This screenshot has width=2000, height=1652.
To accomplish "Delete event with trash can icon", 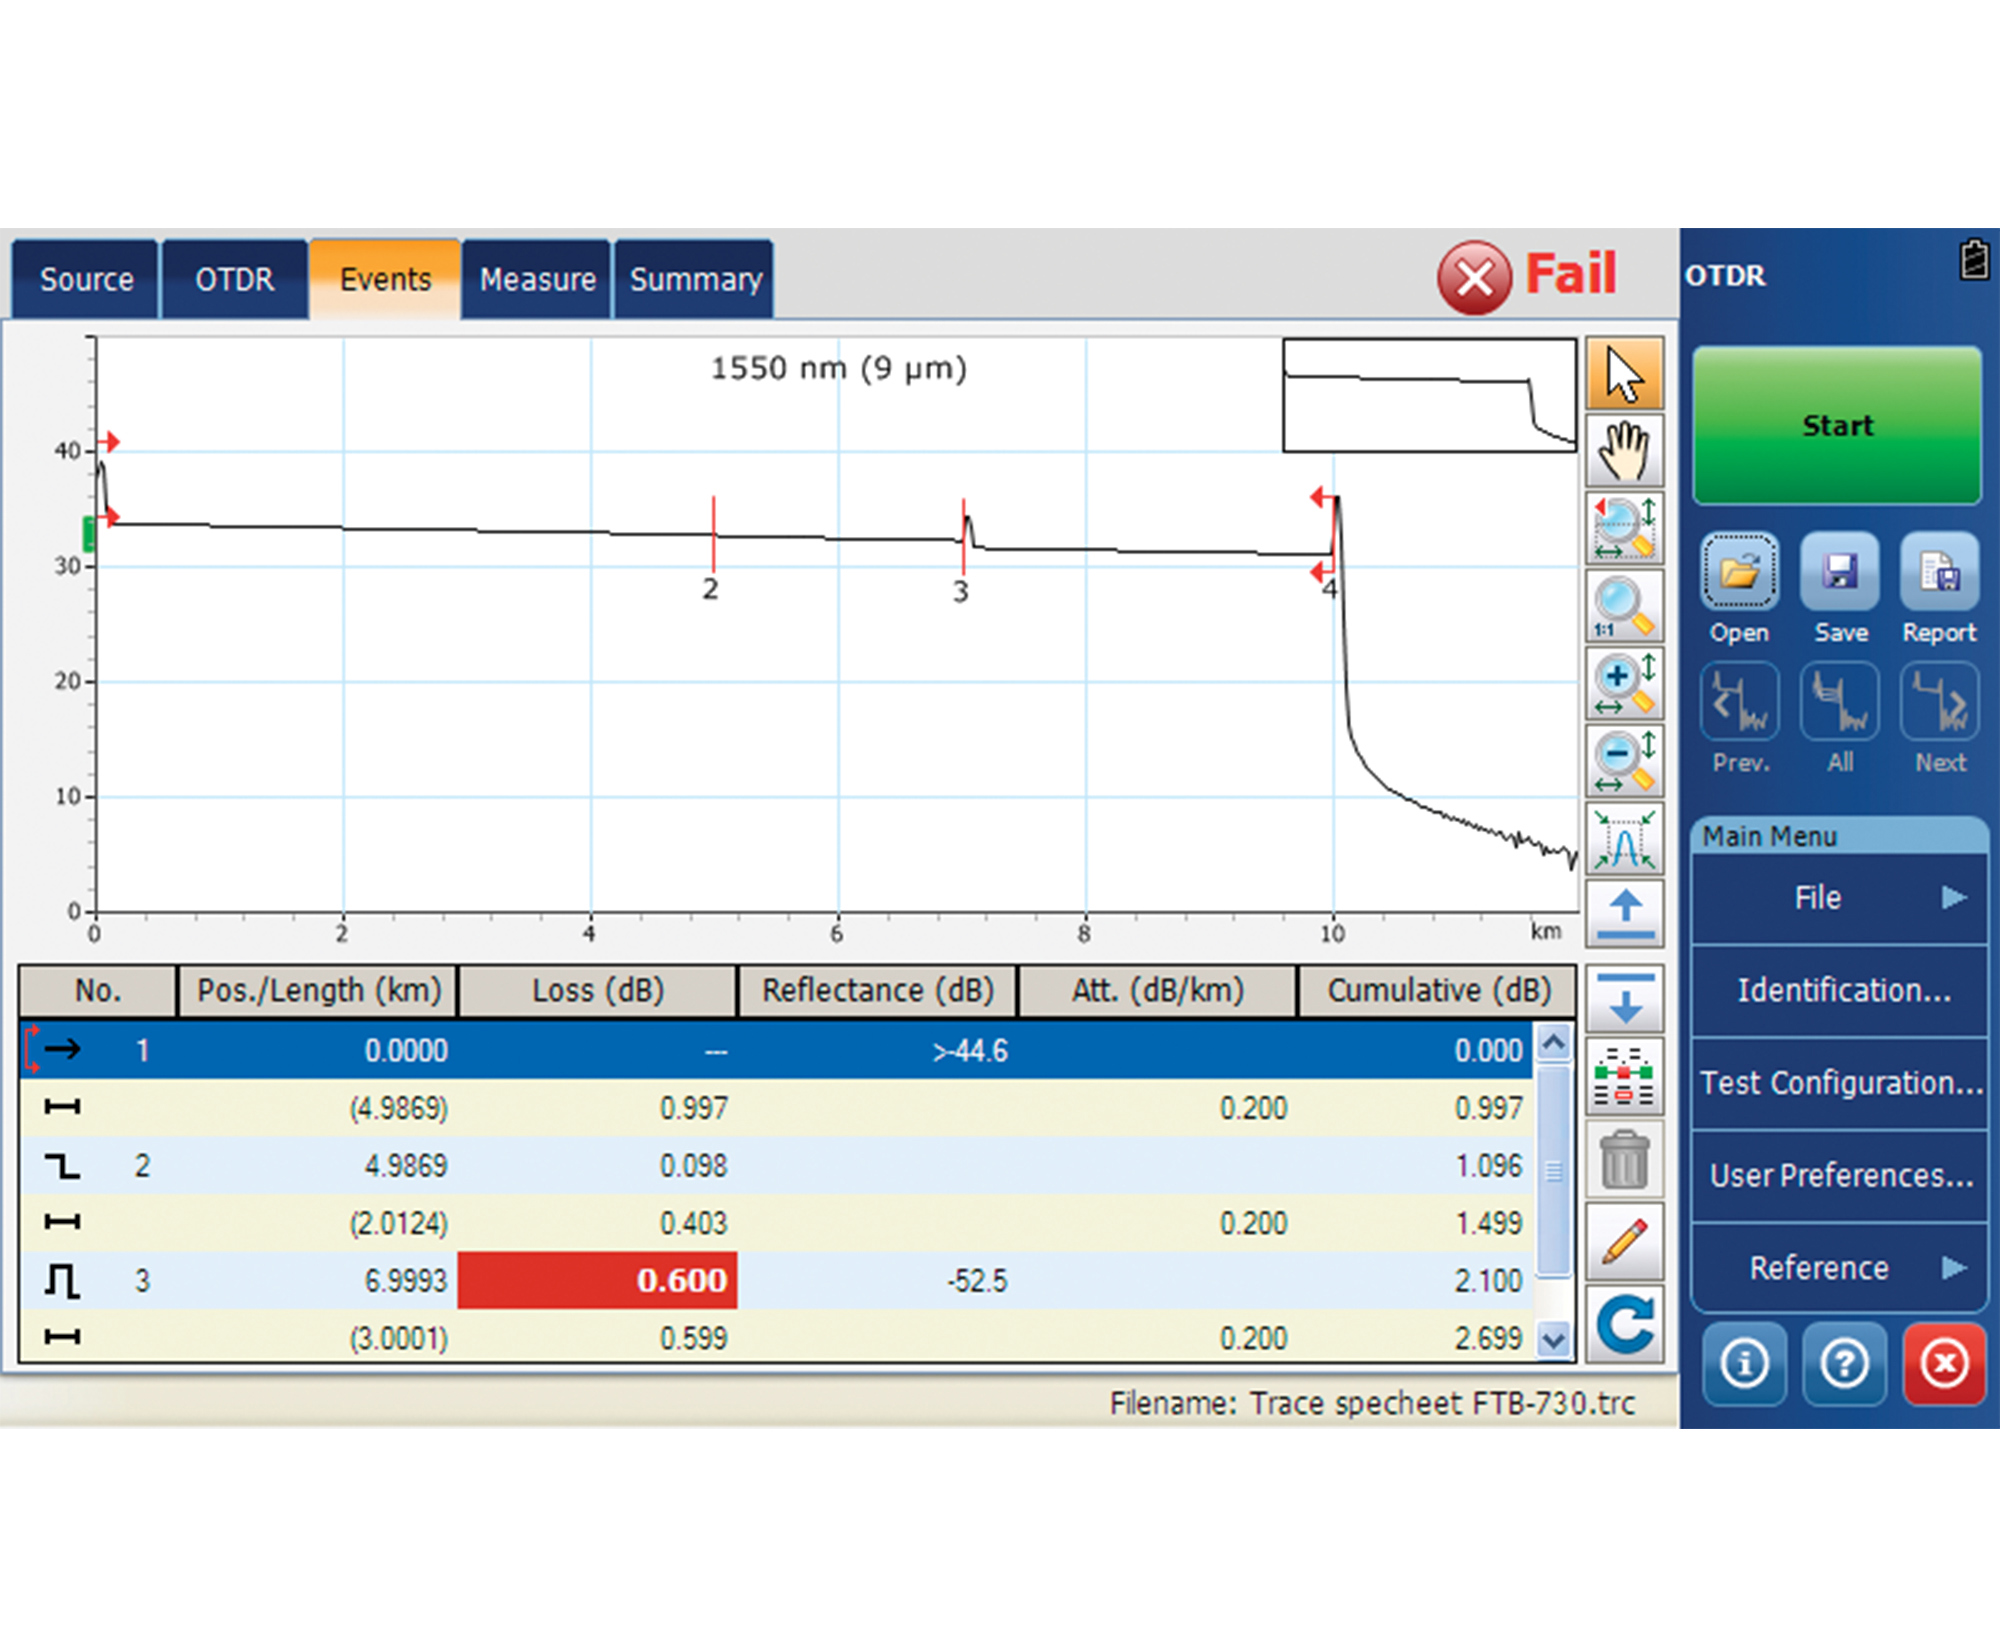I will coord(1624,1160).
